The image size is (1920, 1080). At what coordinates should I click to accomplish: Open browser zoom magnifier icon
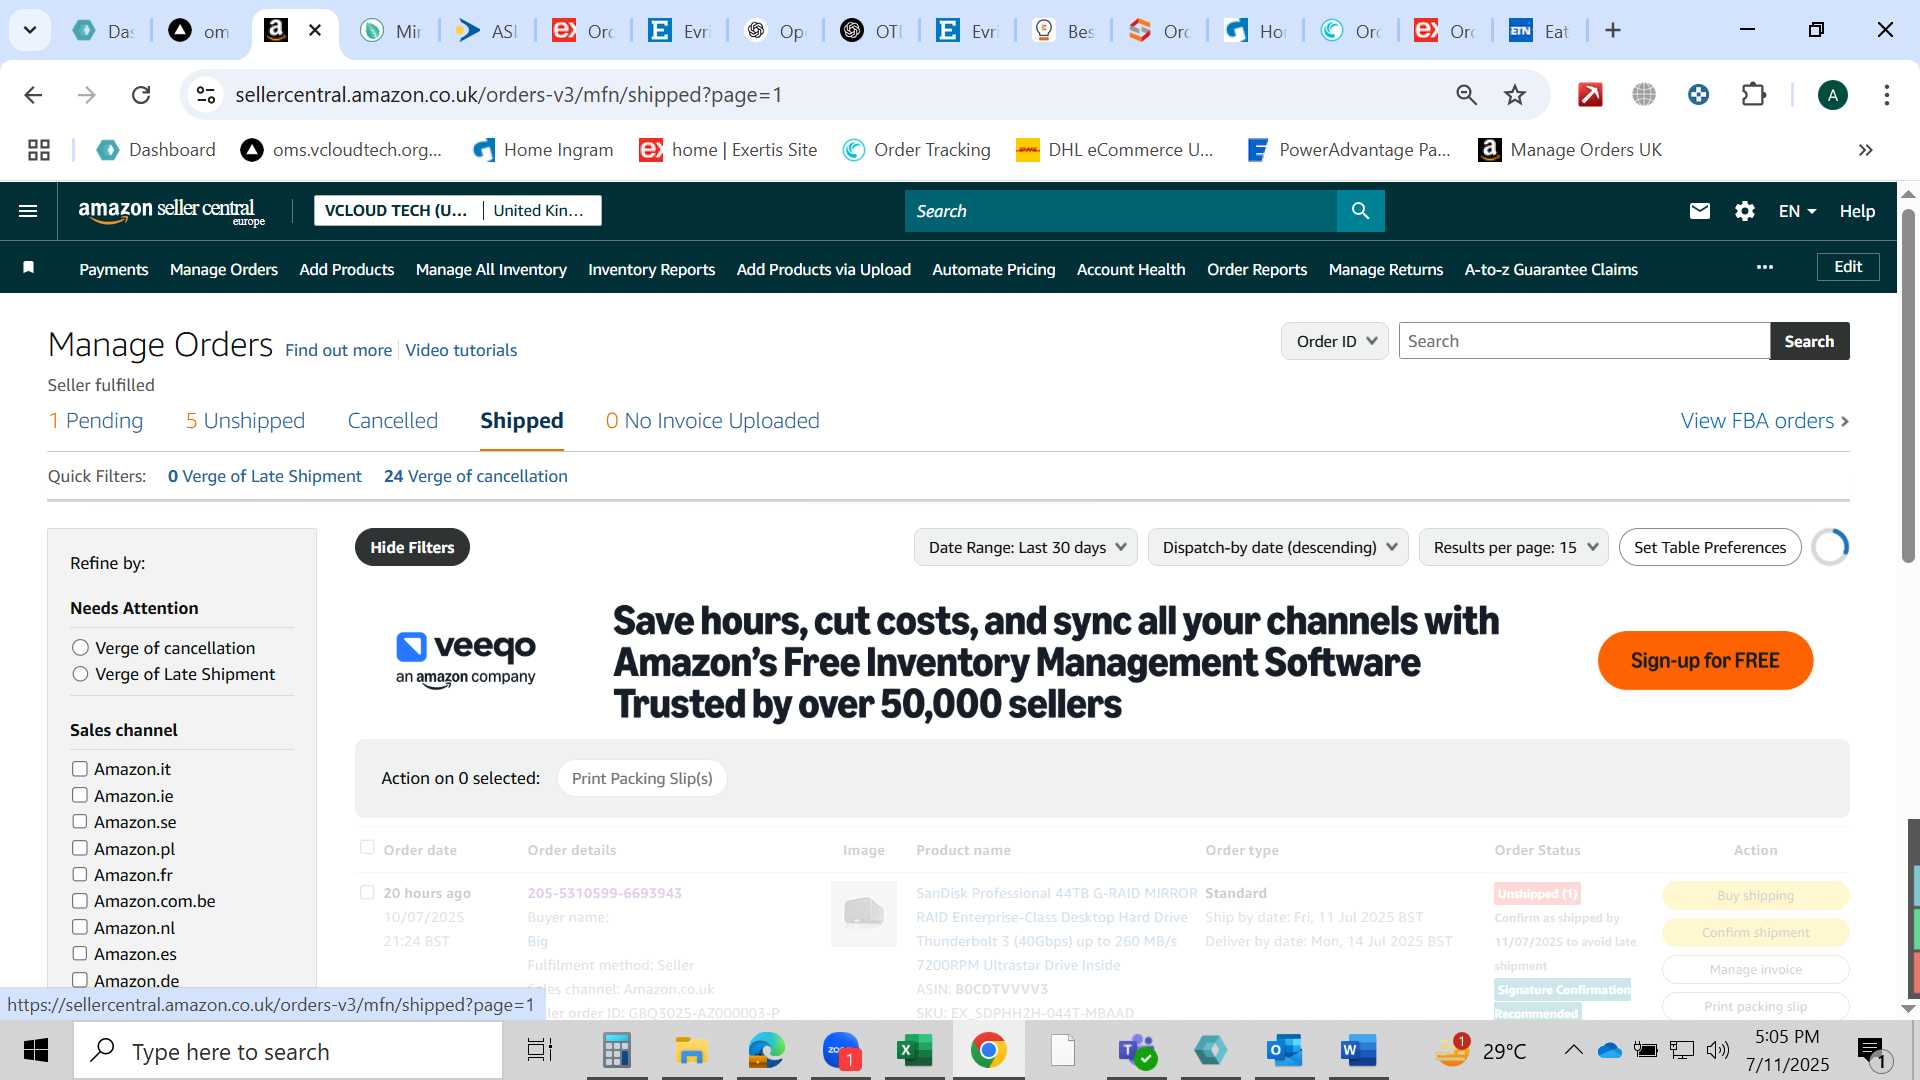point(1466,95)
